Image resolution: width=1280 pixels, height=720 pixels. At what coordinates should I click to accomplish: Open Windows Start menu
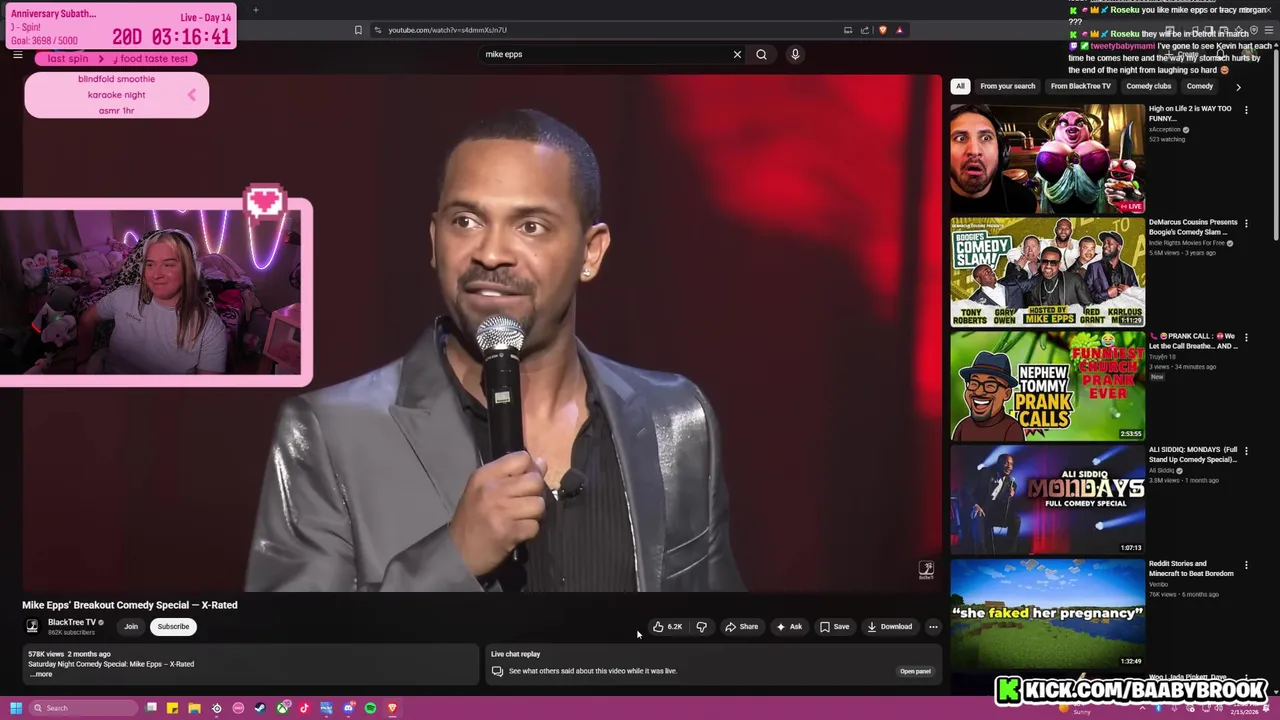point(16,708)
